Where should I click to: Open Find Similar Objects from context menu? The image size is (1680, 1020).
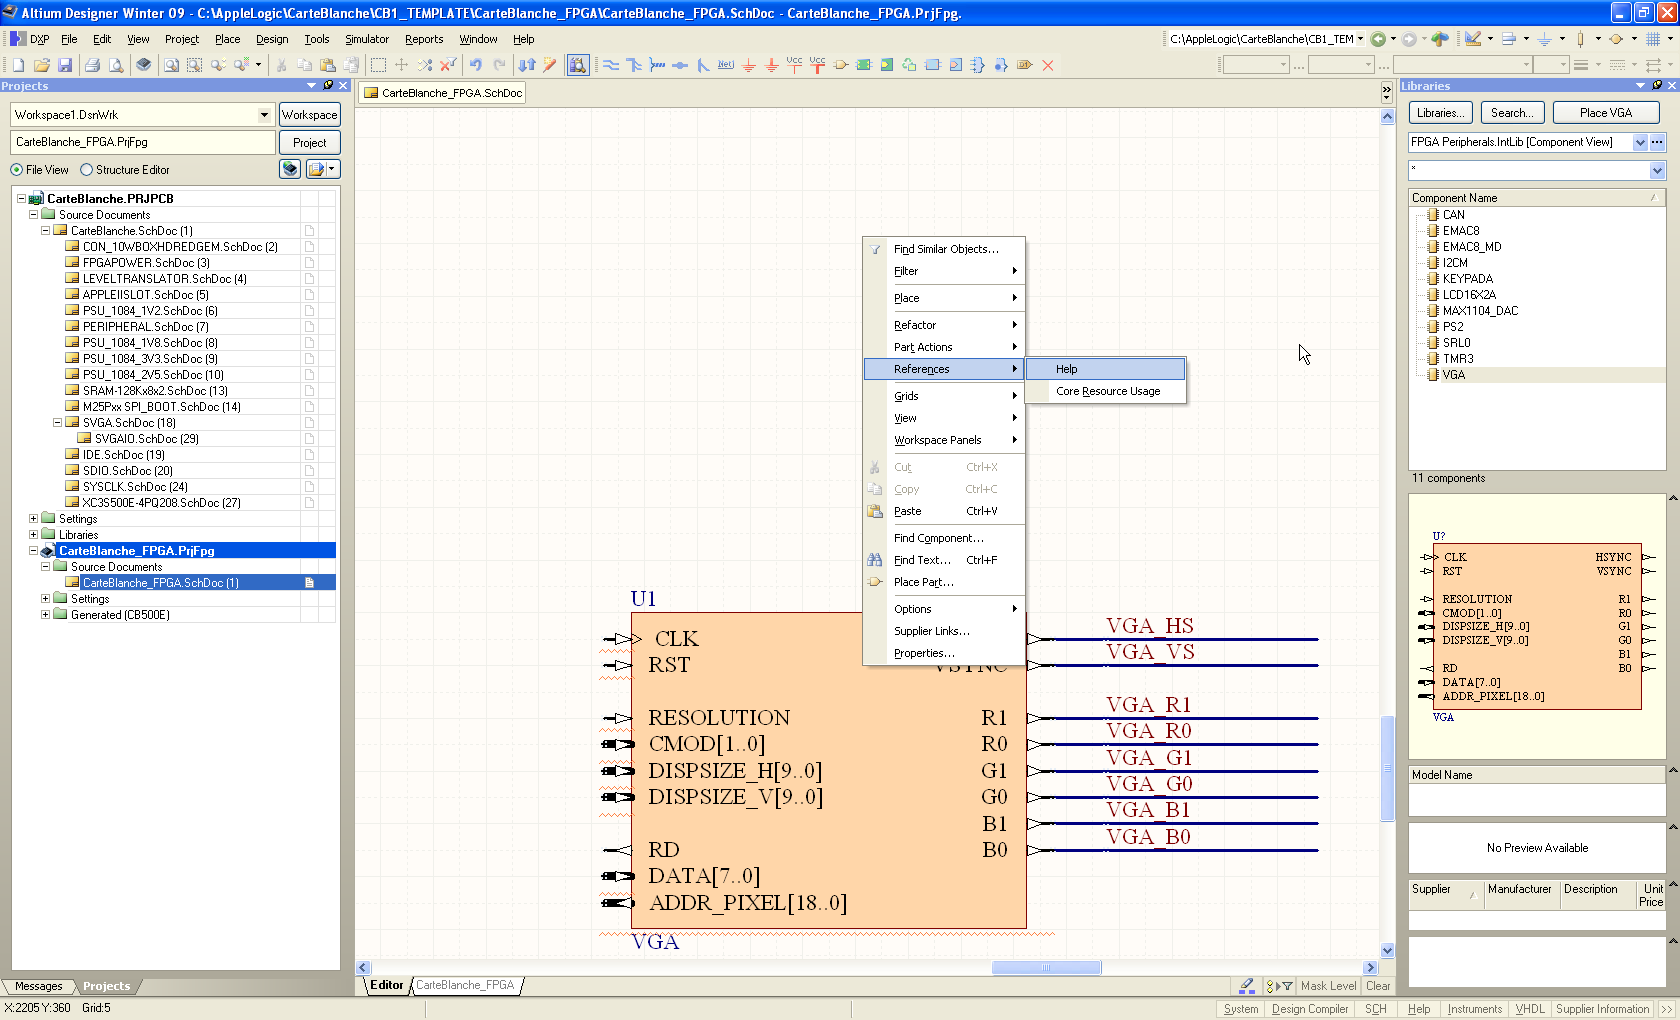(944, 249)
